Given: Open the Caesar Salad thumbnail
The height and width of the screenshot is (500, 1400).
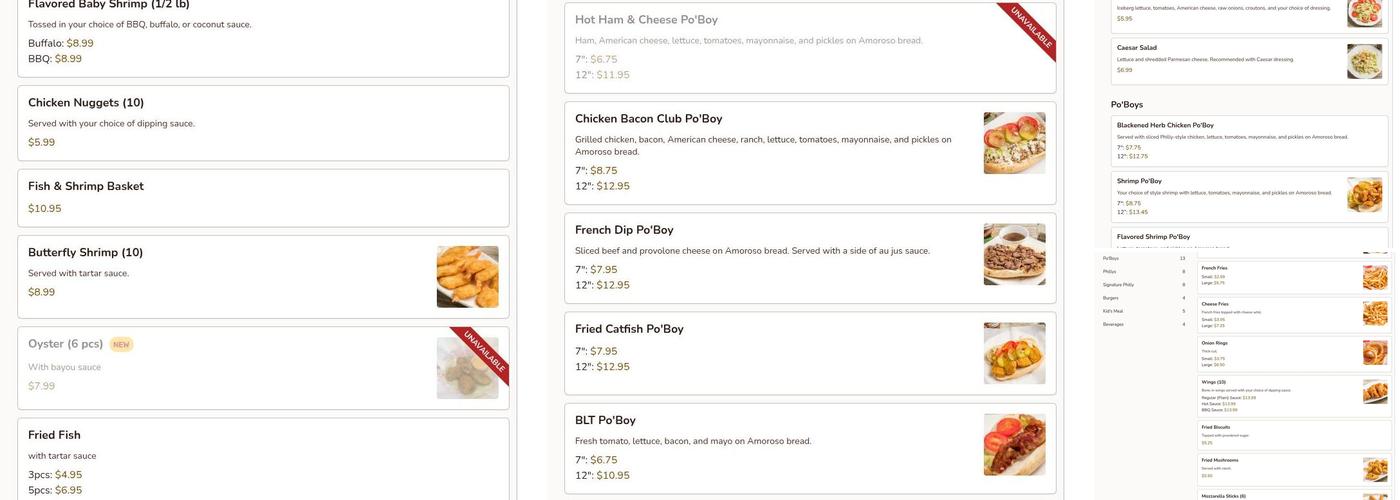Looking at the screenshot, I should [x=1364, y=61].
